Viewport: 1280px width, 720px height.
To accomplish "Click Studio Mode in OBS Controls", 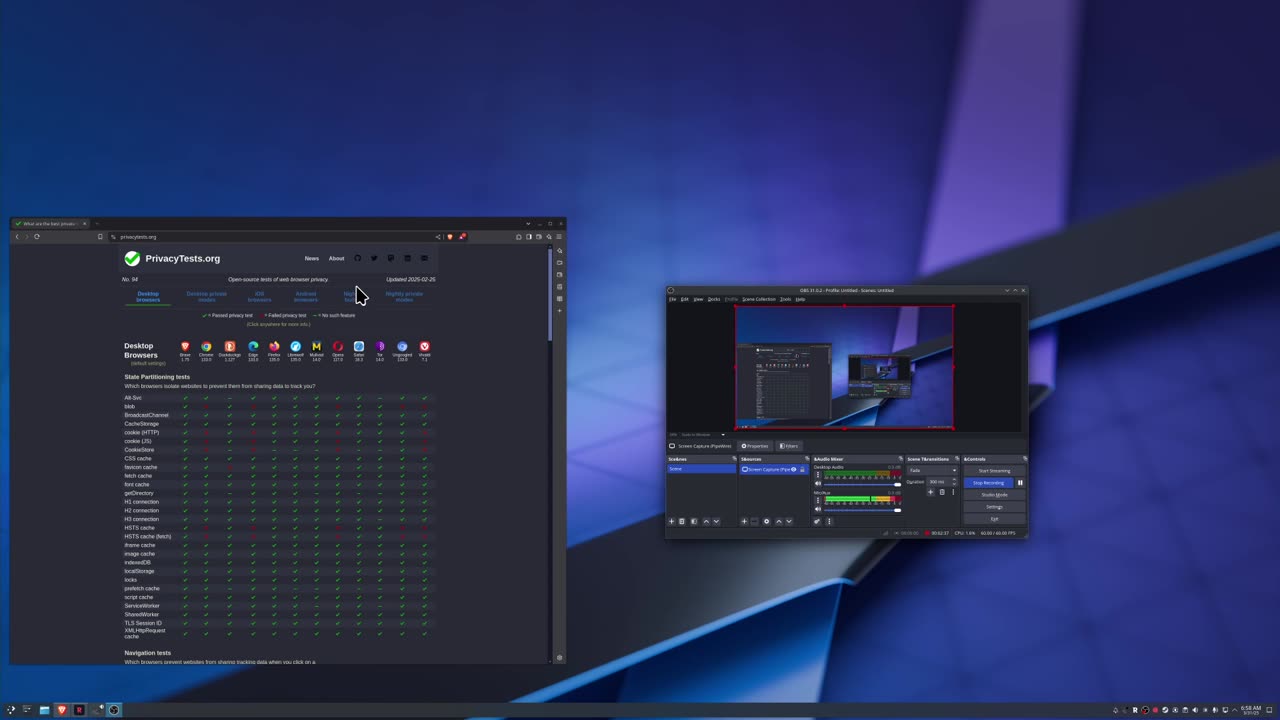I will [x=994, y=495].
